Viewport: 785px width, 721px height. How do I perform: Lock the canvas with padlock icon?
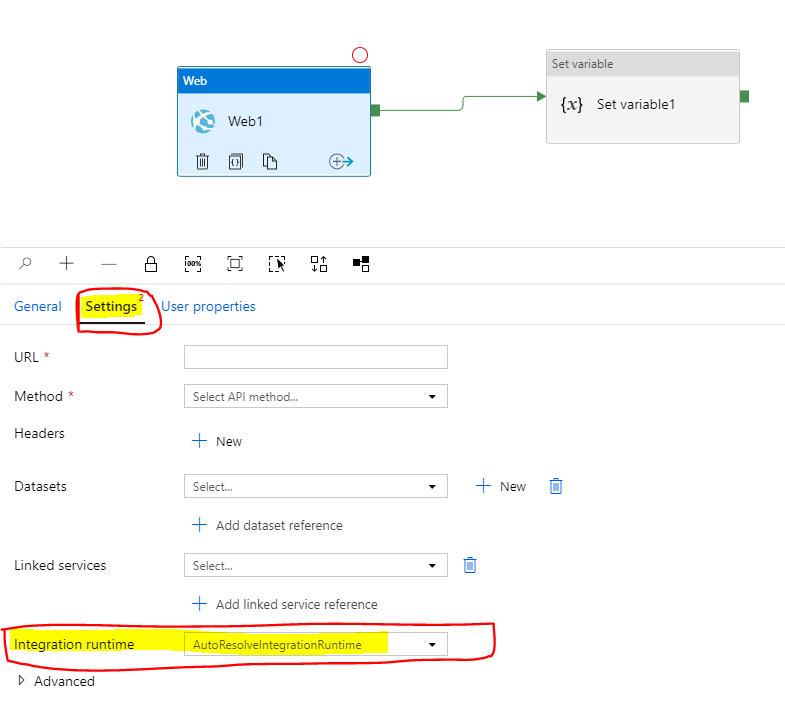point(151,263)
